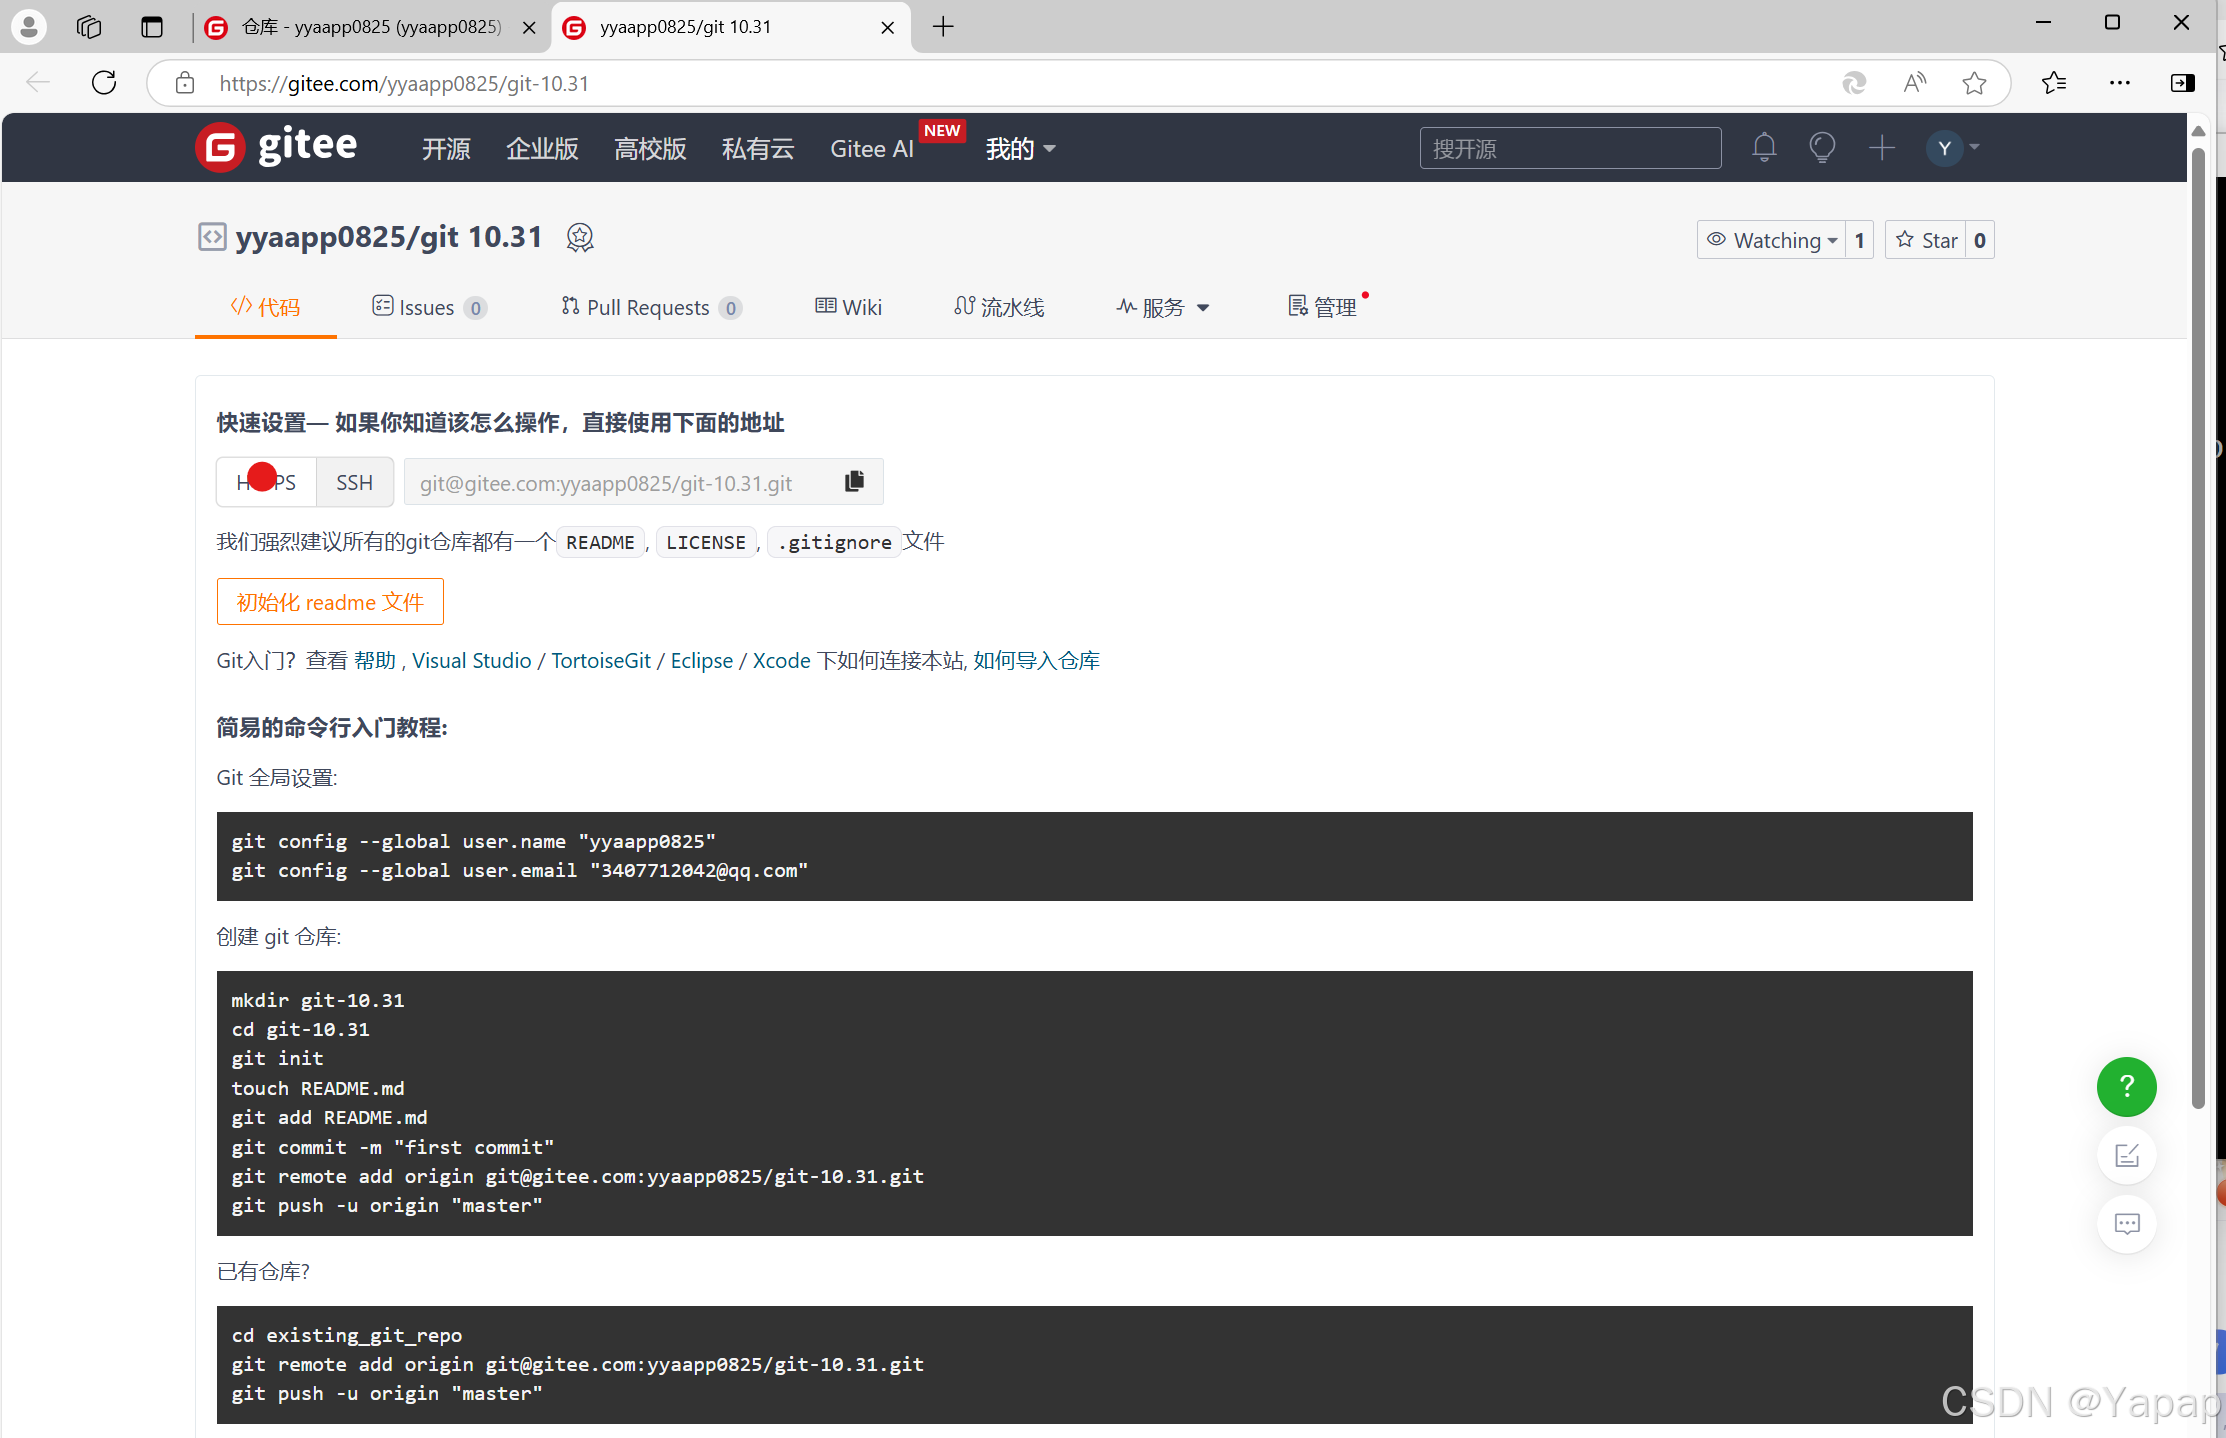
Task: Click Gitee AI in navigation bar
Action: point(872,148)
